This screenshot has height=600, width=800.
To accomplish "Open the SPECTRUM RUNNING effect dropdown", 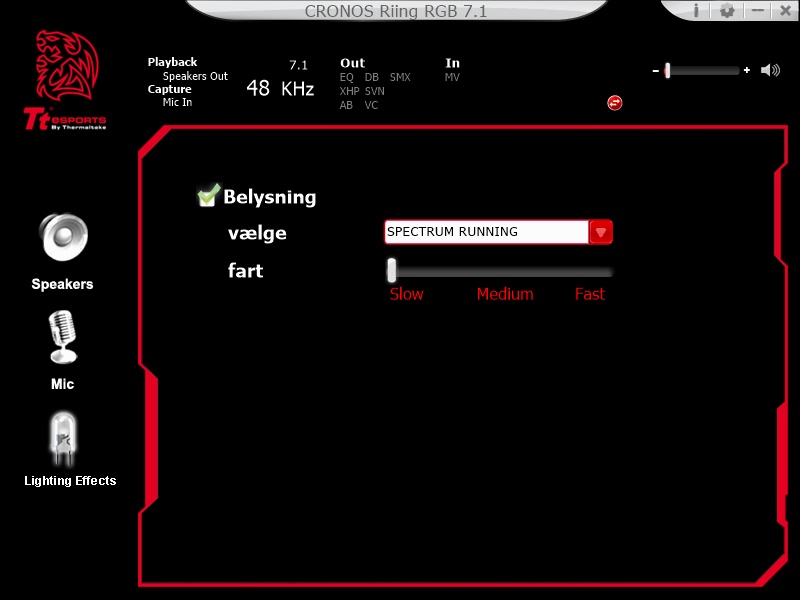I will pyautogui.click(x=498, y=232).
